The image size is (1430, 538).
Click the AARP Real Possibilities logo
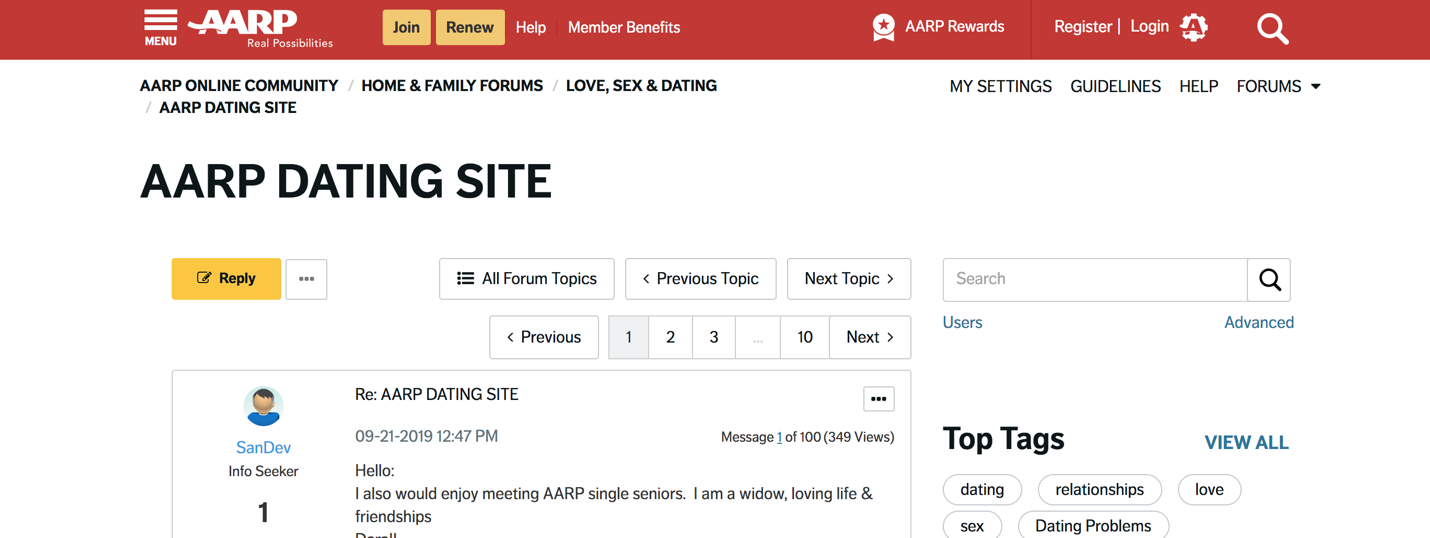262,28
